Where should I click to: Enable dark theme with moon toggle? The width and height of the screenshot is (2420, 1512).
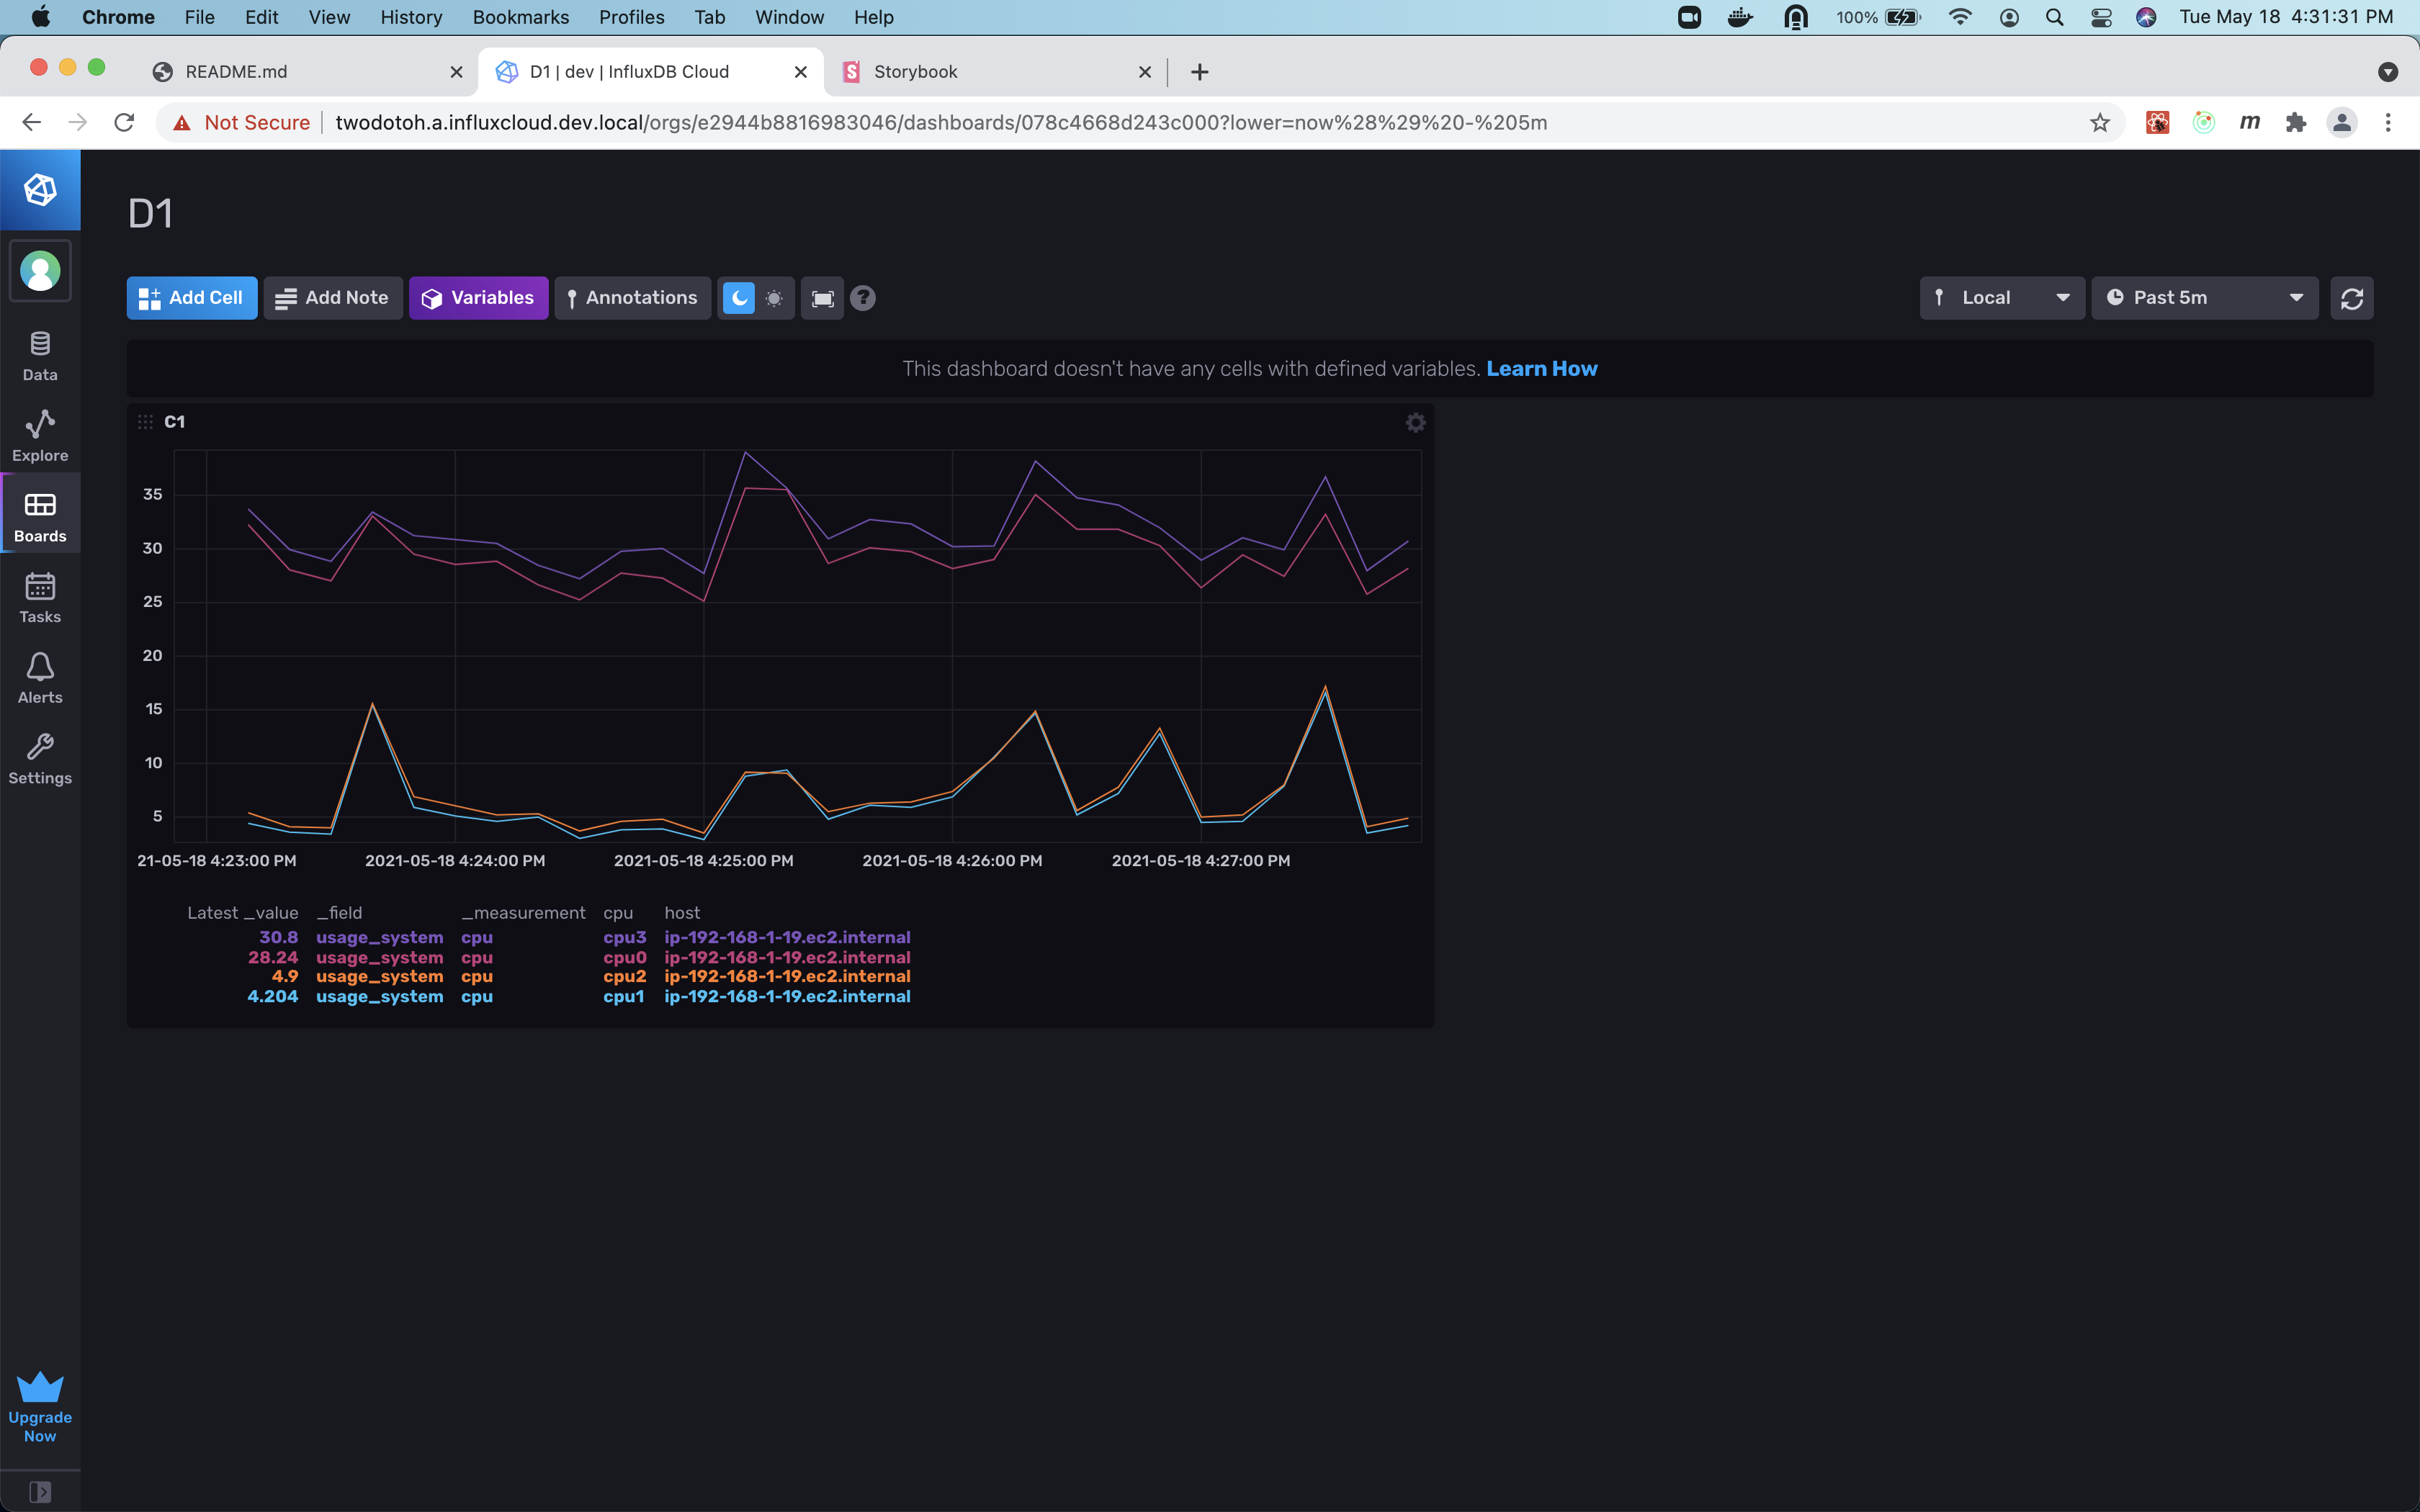coord(738,297)
